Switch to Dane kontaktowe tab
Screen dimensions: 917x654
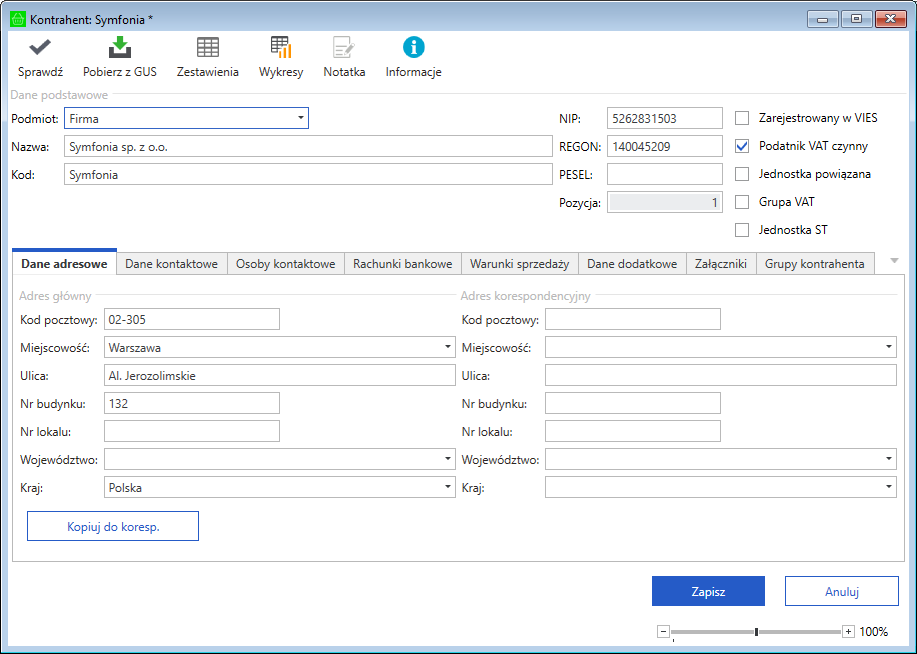(171, 264)
